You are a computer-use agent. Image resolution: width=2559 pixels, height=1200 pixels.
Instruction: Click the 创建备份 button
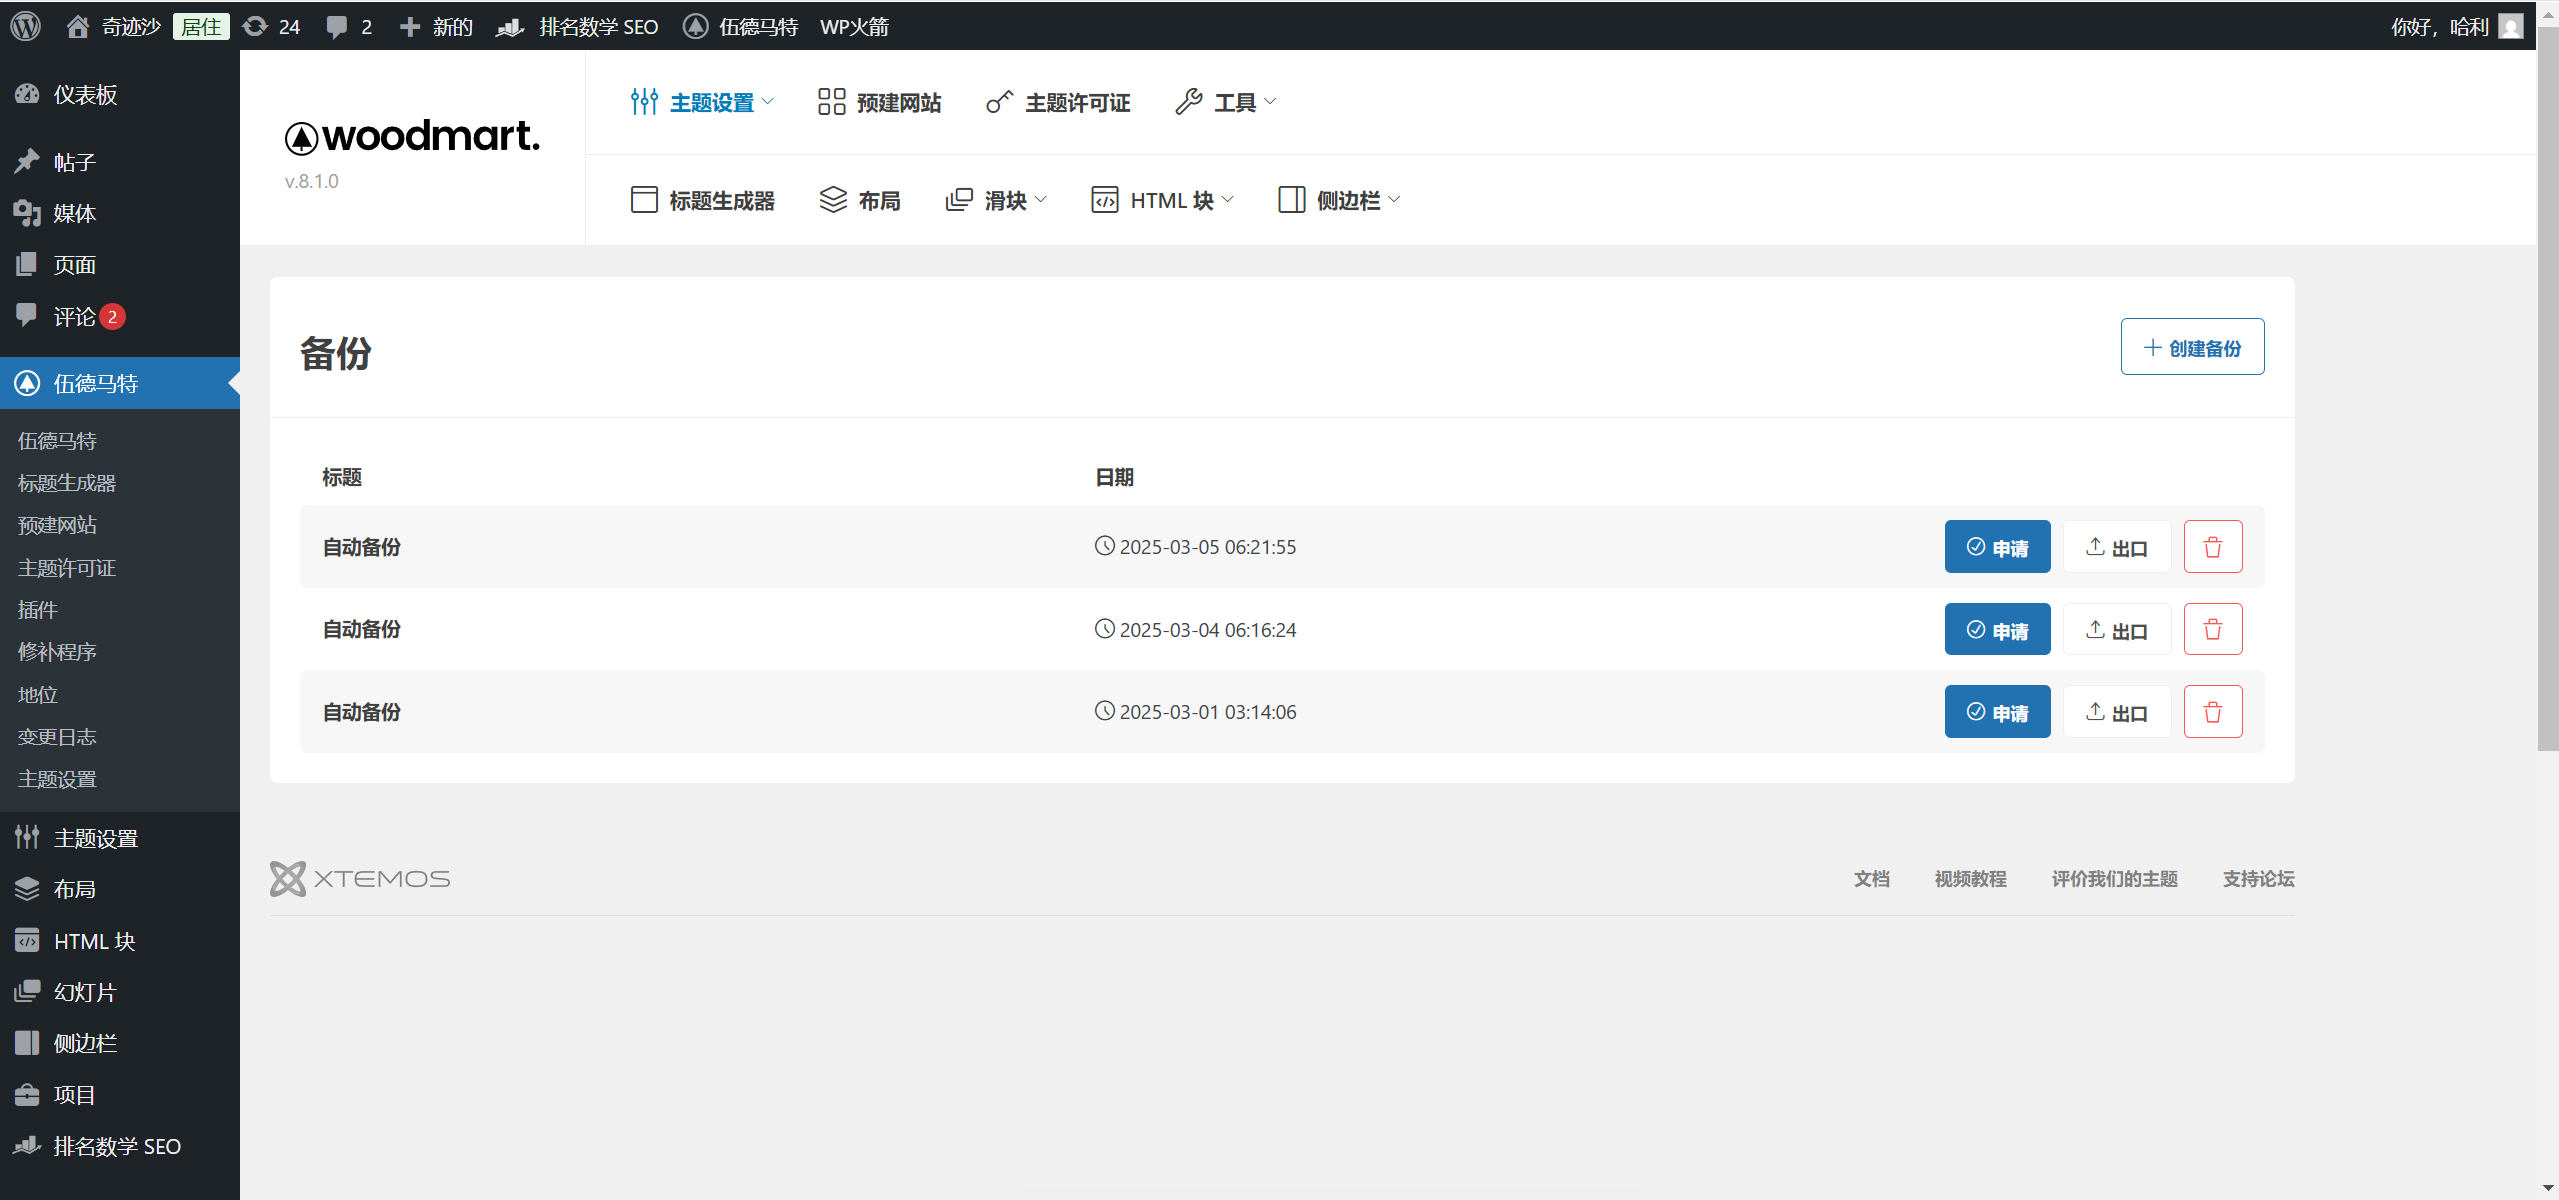[x=2191, y=346]
